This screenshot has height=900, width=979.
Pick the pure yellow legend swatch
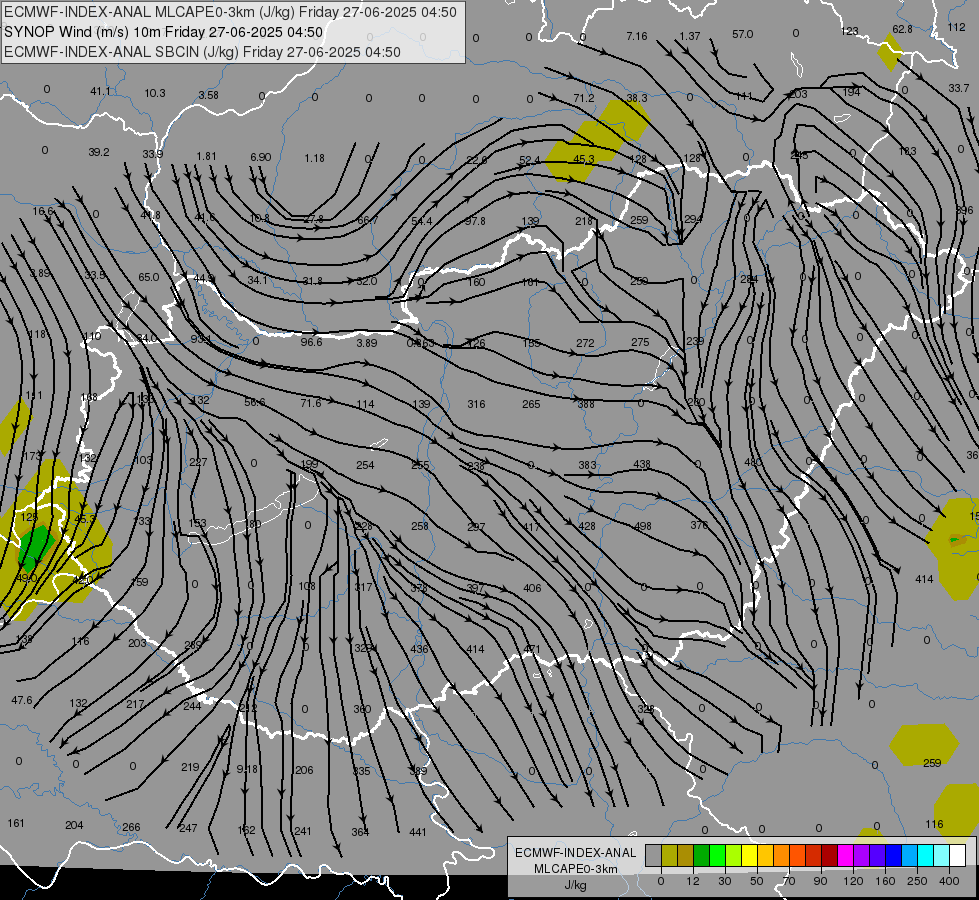click(749, 856)
